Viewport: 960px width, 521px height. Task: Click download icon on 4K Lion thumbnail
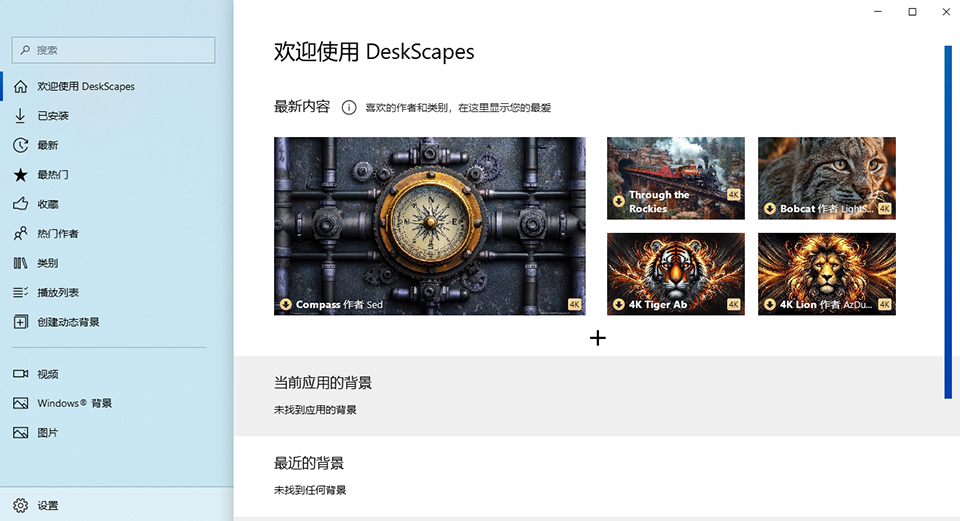pos(770,304)
